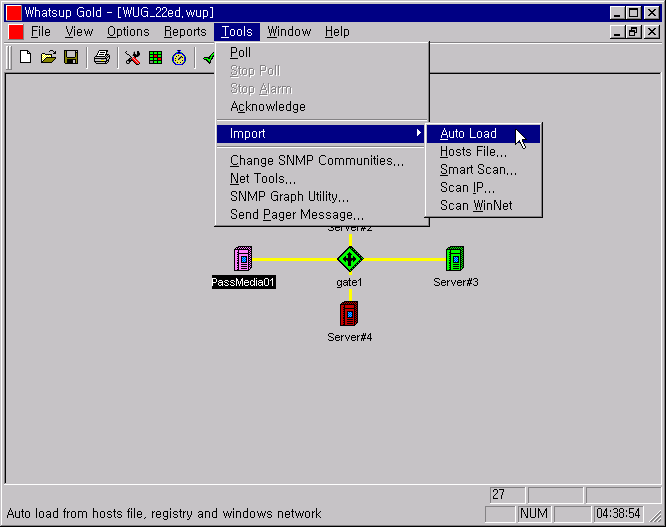Screen dimensions: 666x527
Task: Click the stopwatch poll timer icon
Action: [179, 57]
